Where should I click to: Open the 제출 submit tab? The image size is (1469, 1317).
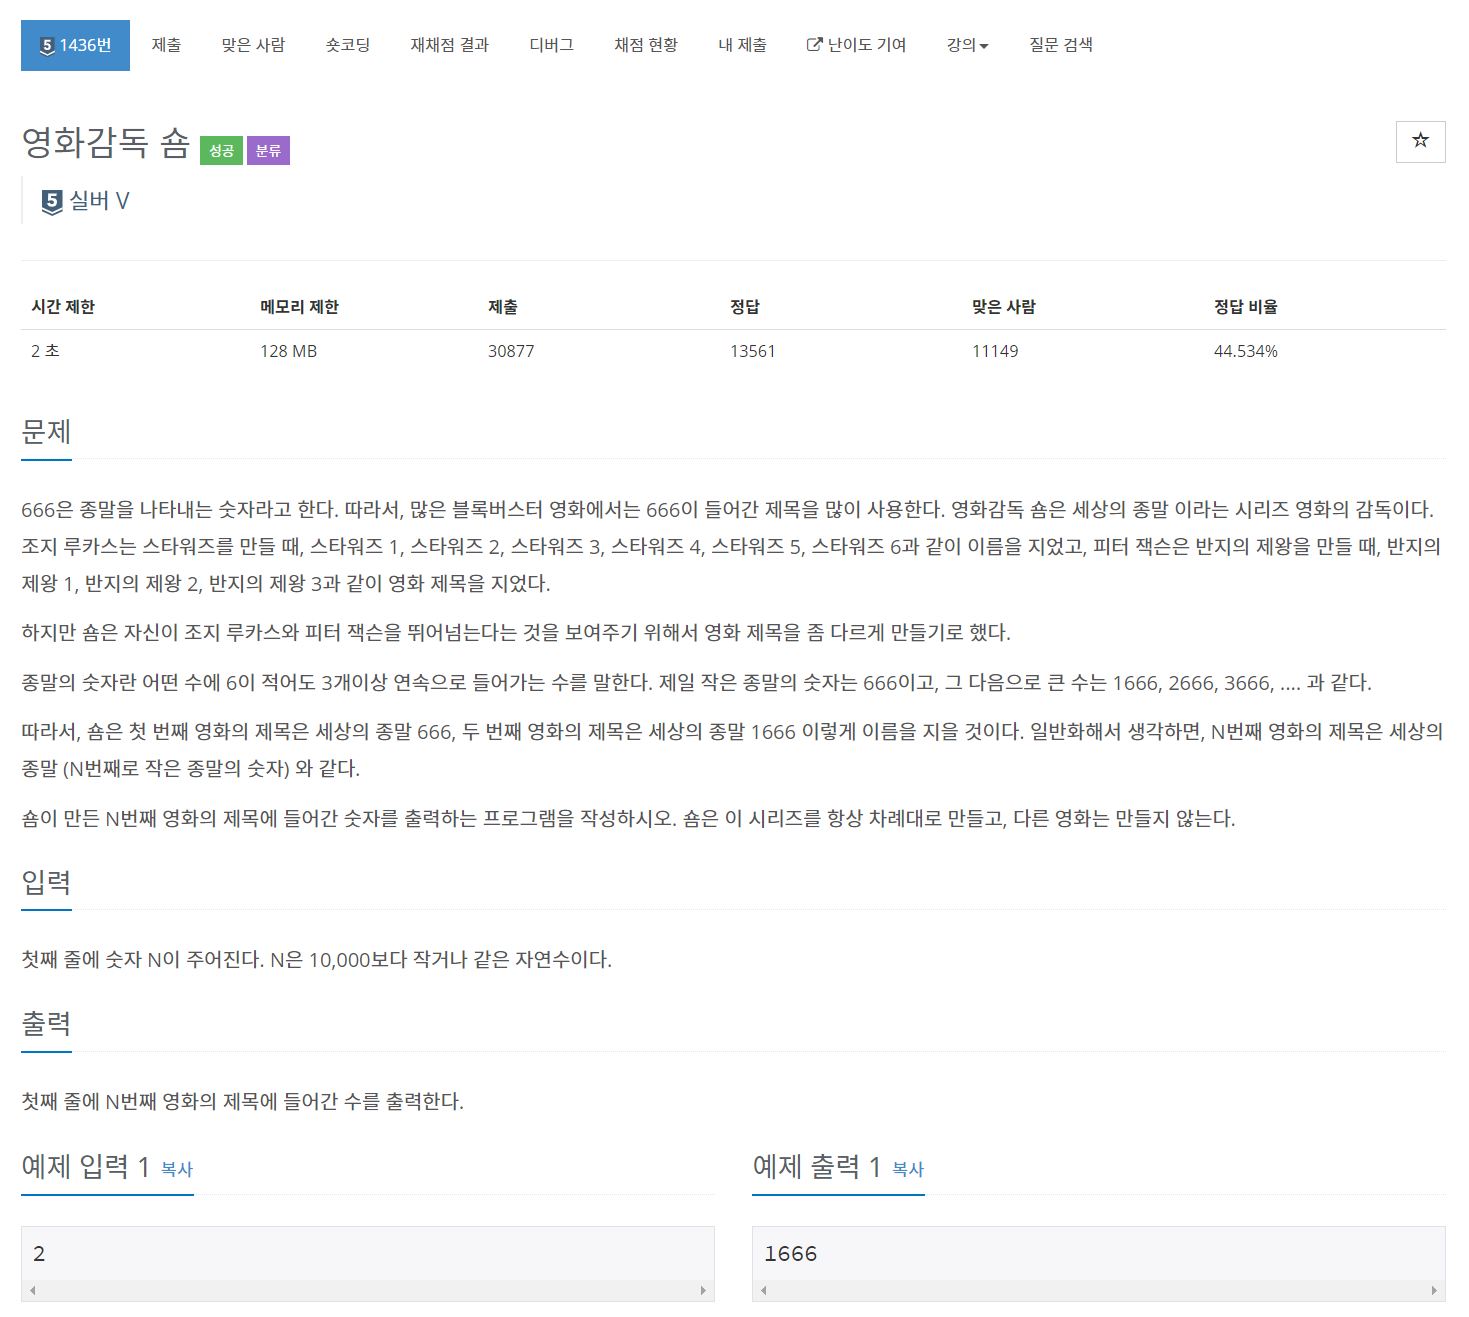(166, 45)
